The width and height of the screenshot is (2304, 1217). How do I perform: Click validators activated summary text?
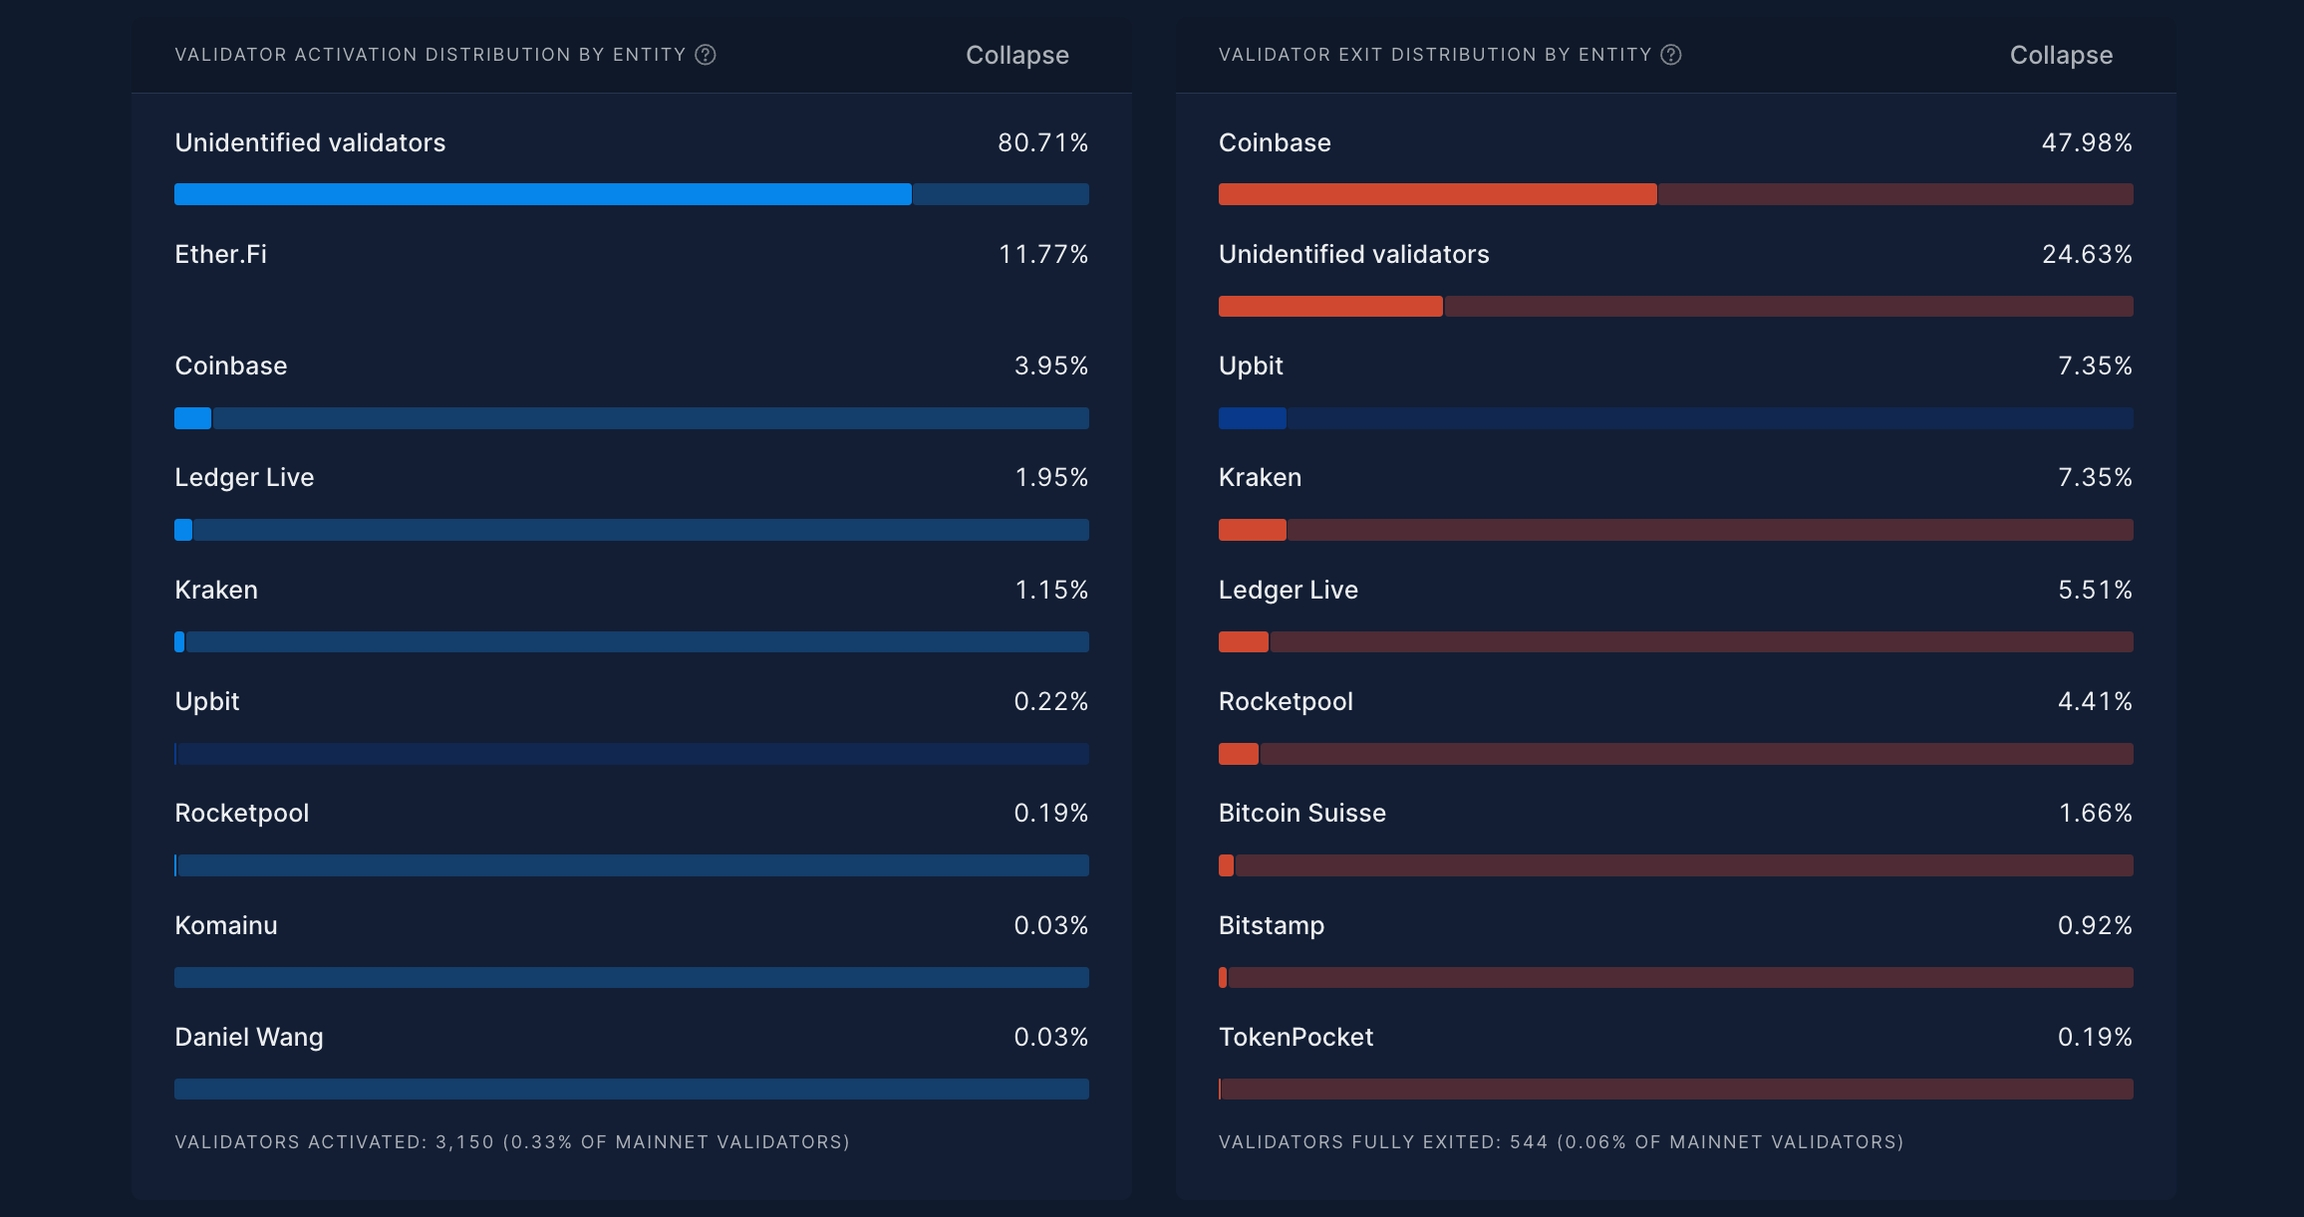(512, 1142)
